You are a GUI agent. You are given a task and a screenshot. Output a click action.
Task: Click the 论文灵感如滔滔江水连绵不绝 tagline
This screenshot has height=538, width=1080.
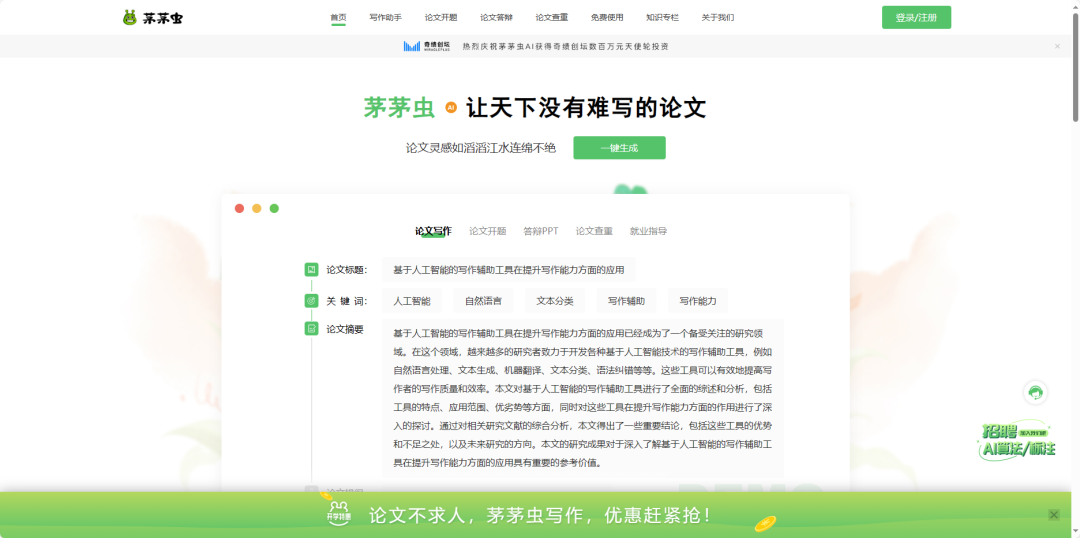tap(481, 147)
